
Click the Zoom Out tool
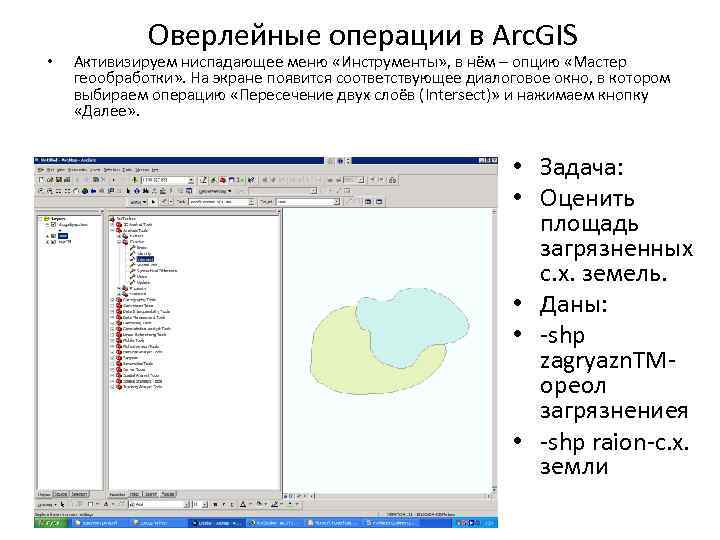(50, 191)
